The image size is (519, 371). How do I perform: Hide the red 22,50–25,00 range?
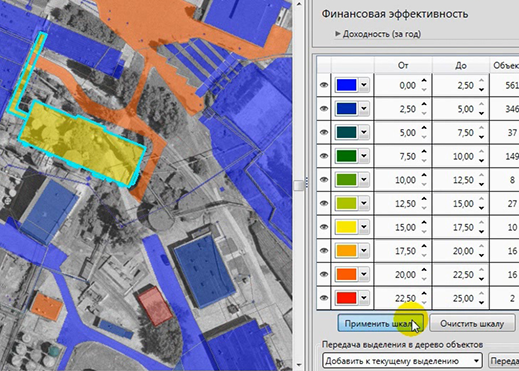324,298
